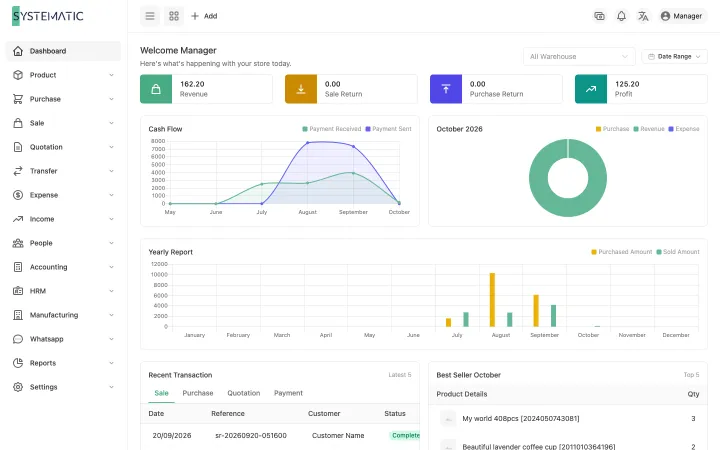Open the Date Range picker
The height and width of the screenshot is (450, 720).
[x=674, y=56]
